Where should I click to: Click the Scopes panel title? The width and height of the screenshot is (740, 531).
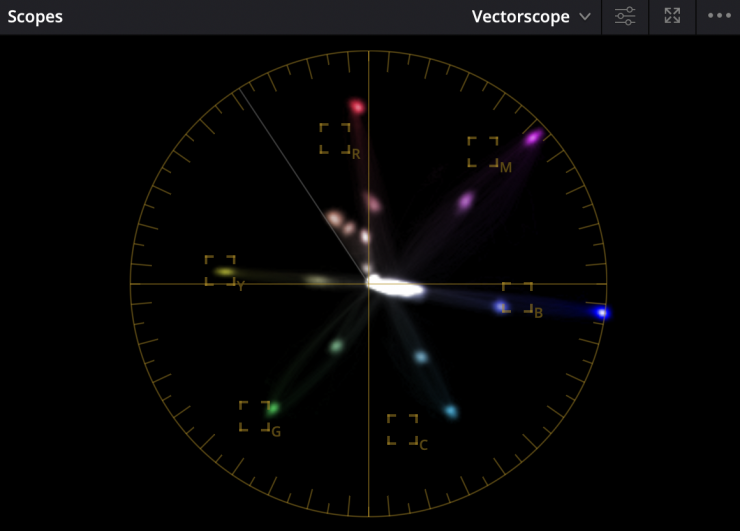pyautogui.click(x=35, y=17)
